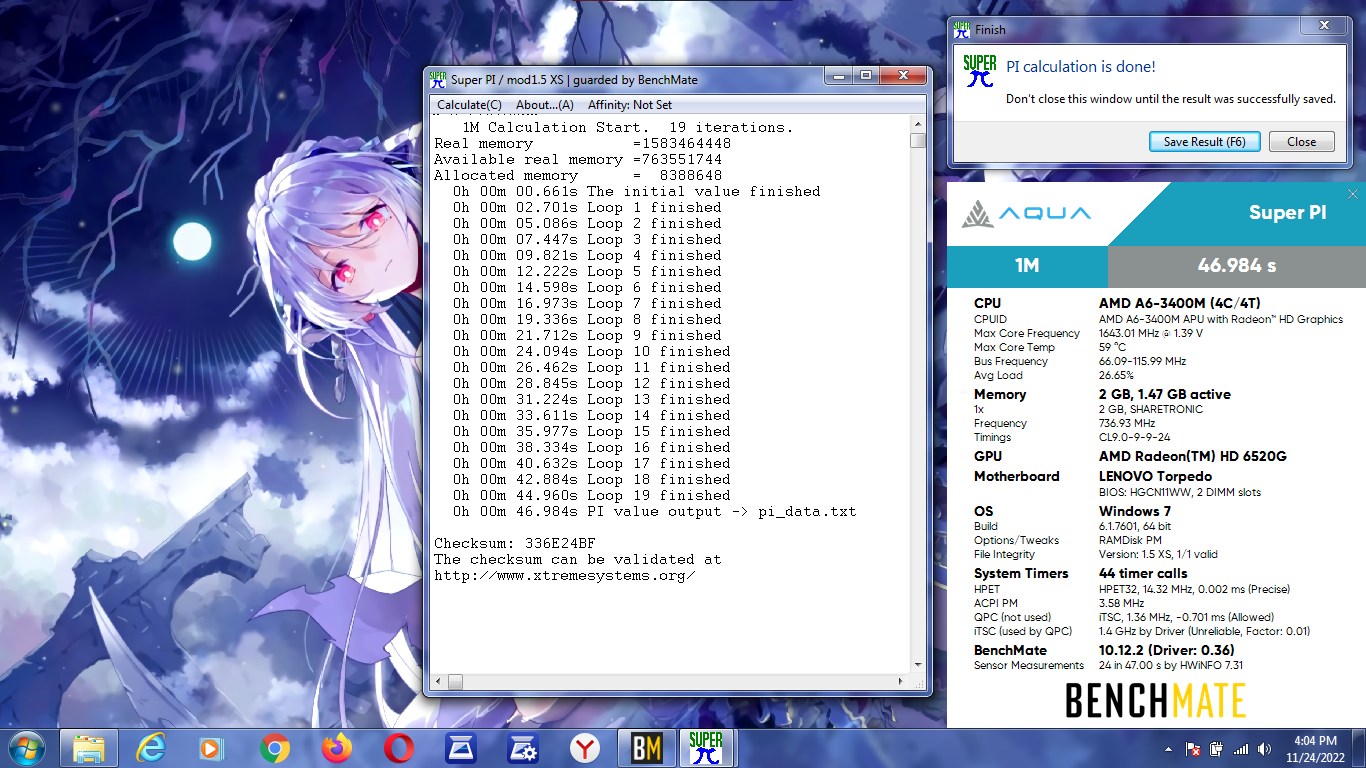Launch Yandex Browser from the taskbar
The image size is (1366, 768).
(585, 748)
